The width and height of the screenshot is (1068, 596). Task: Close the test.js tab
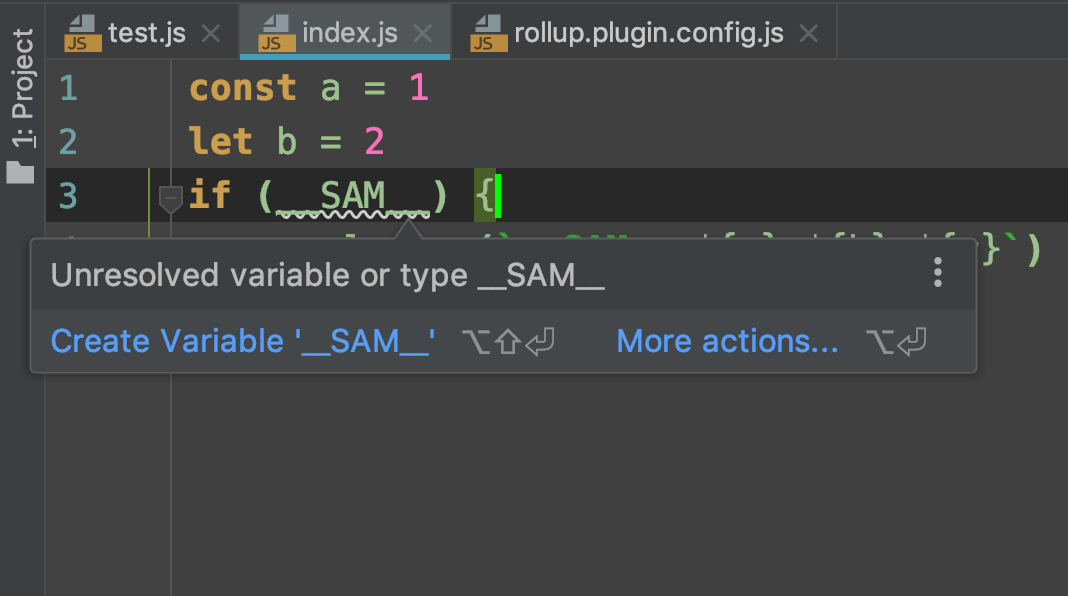pos(210,34)
